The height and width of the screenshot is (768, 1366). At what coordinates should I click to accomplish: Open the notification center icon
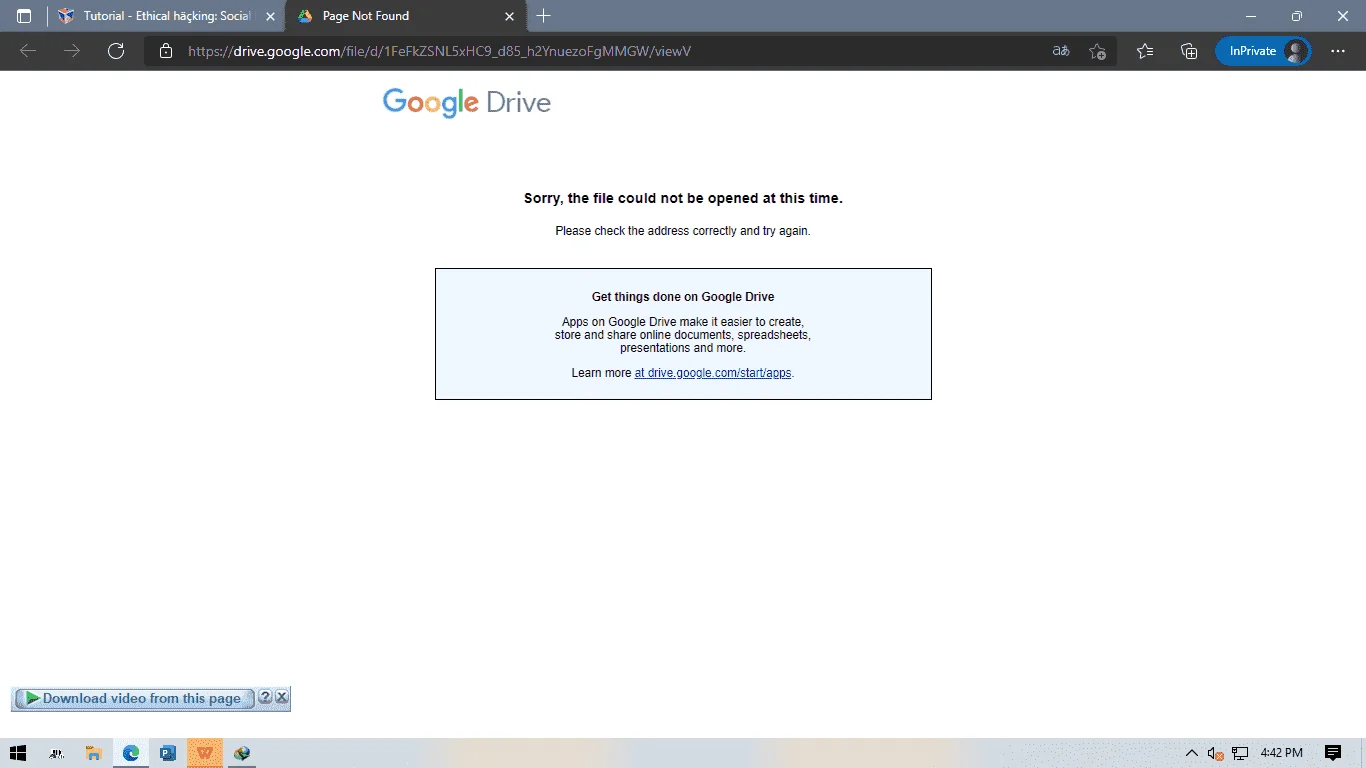click(x=1333, y=753)
